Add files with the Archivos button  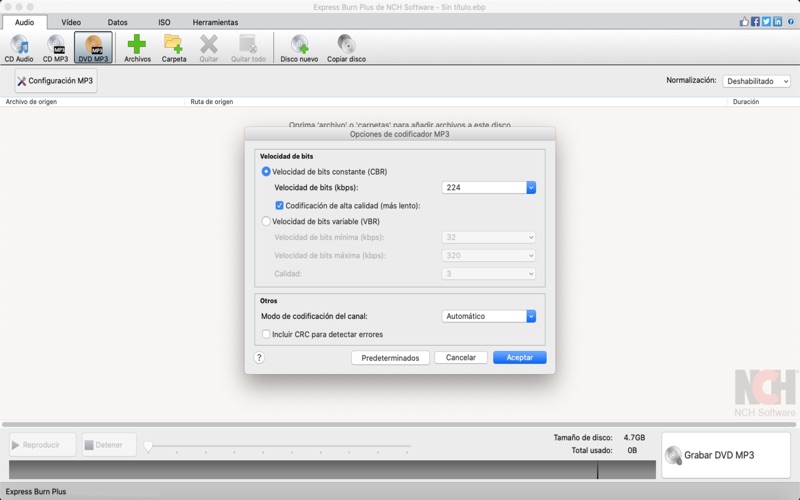137,48
